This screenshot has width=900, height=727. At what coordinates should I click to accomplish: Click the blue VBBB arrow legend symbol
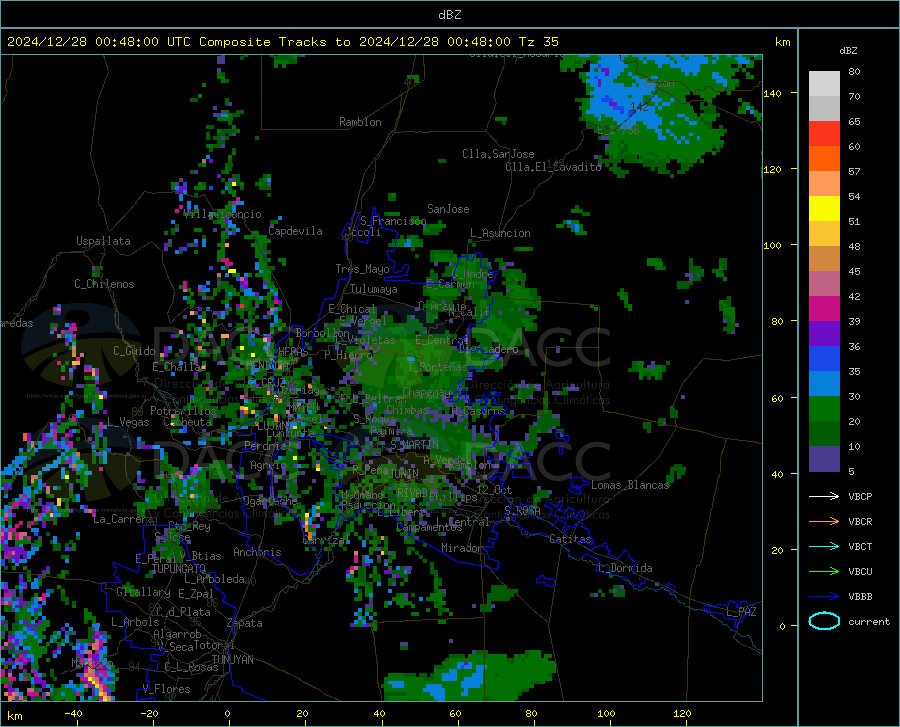pos(824,597)
